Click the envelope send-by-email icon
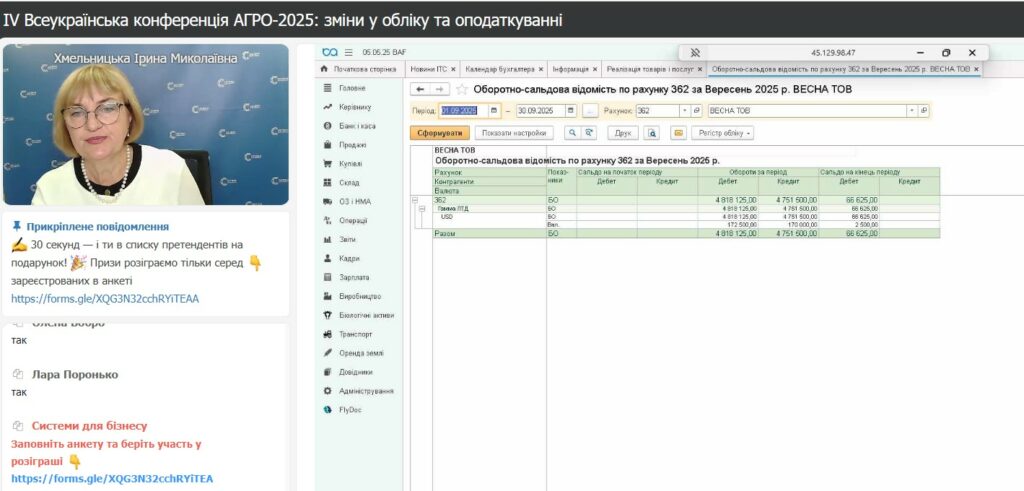Image resolution: width=1024 pixels, height=491 pixels. 678,132
